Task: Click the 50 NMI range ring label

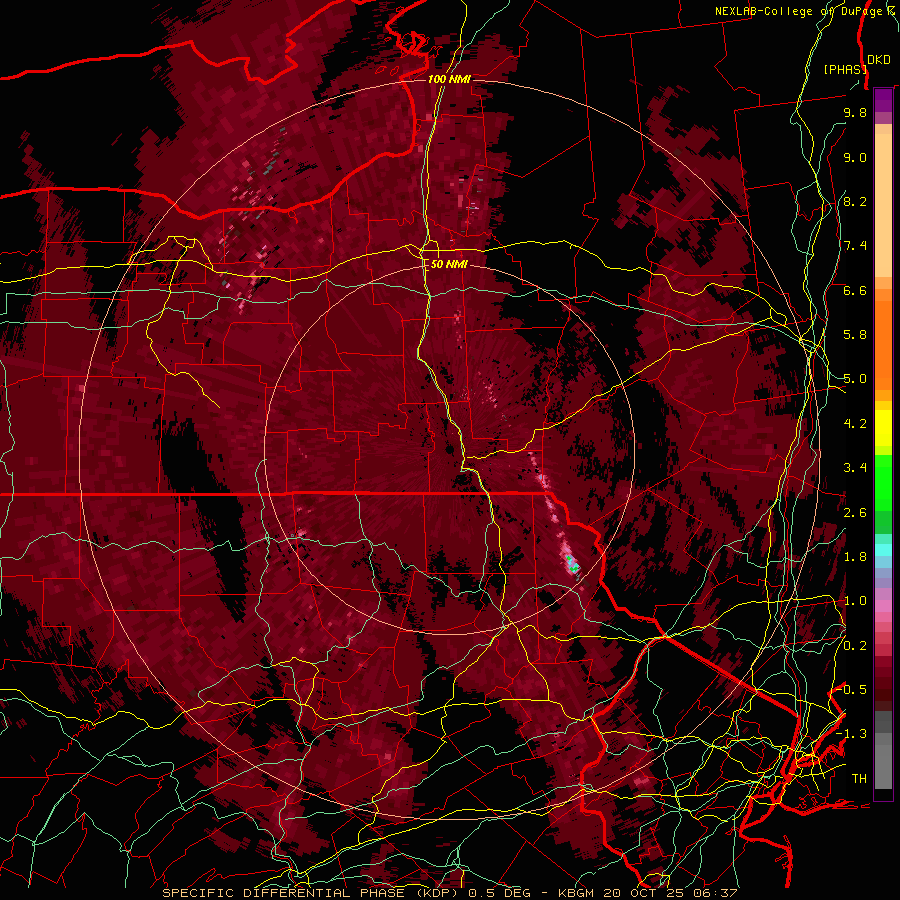Action: tap(449, 264)
